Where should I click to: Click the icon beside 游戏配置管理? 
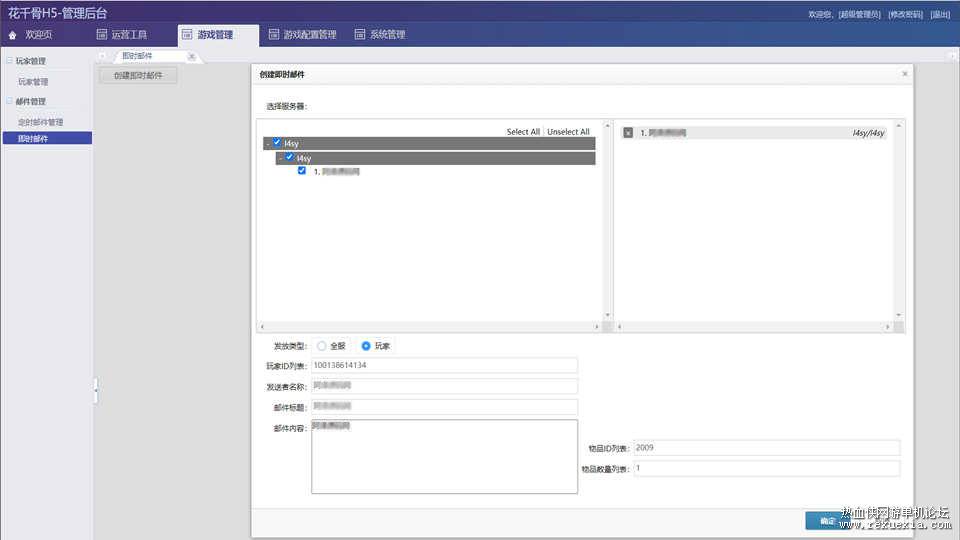coord(274,34)
